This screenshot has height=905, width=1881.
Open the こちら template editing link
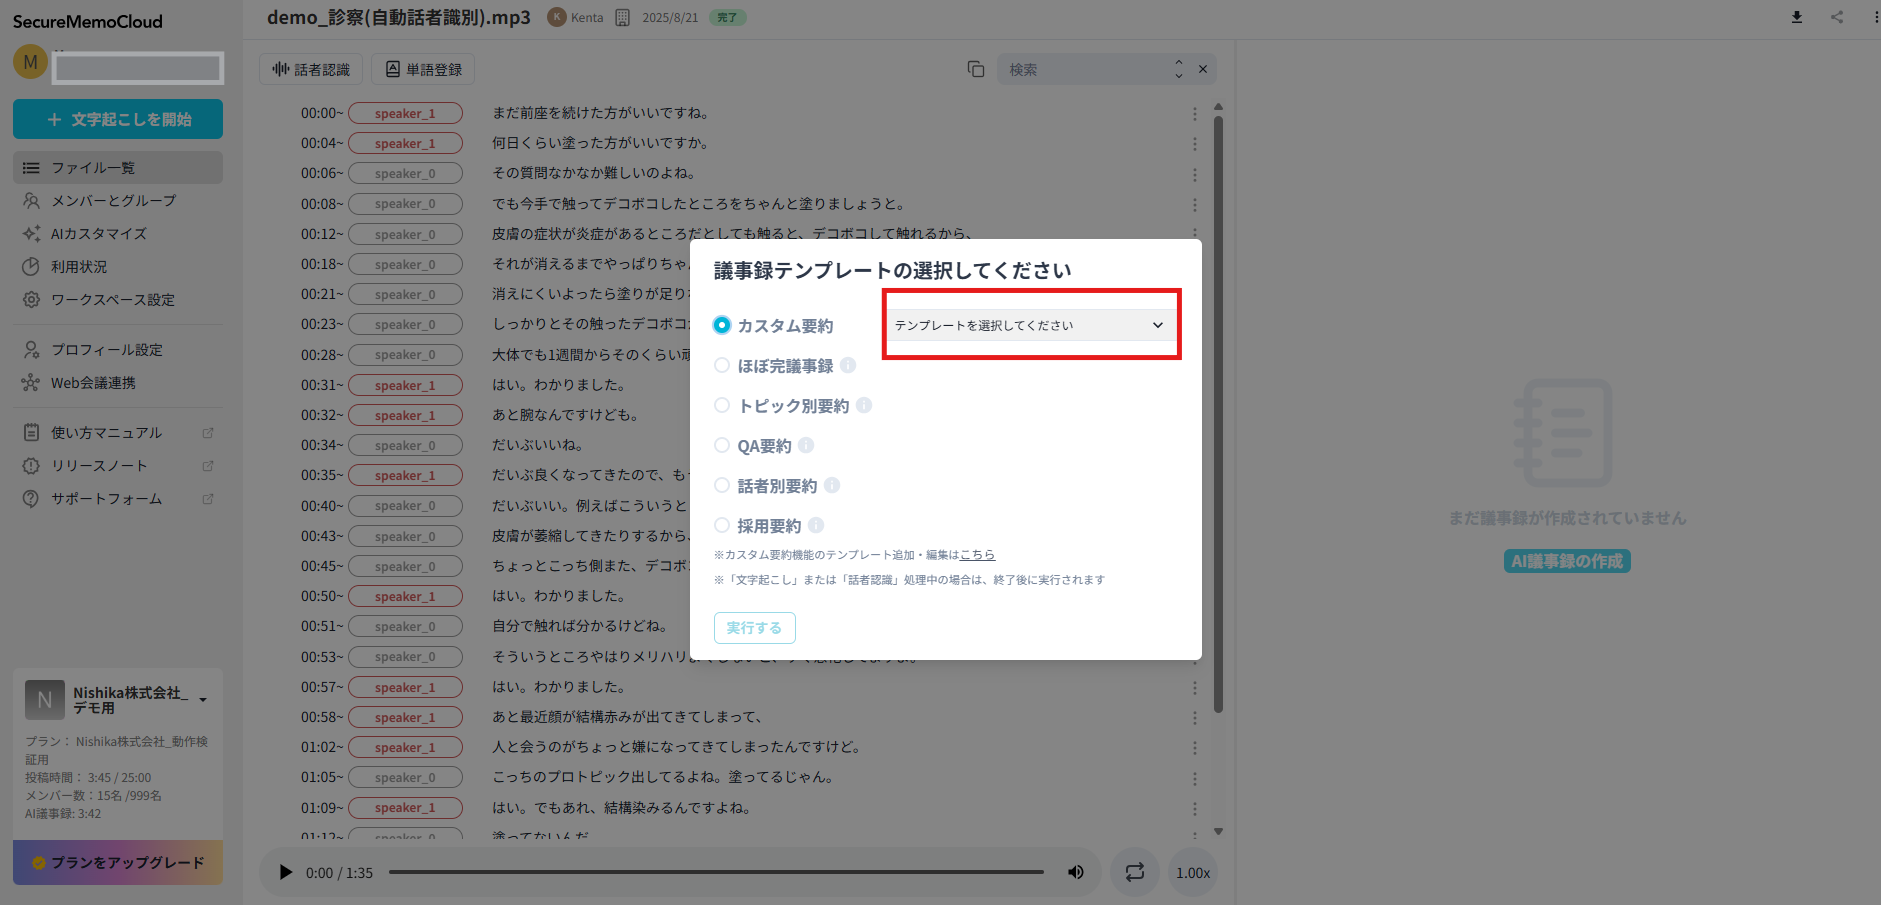[x=977, y=554]
